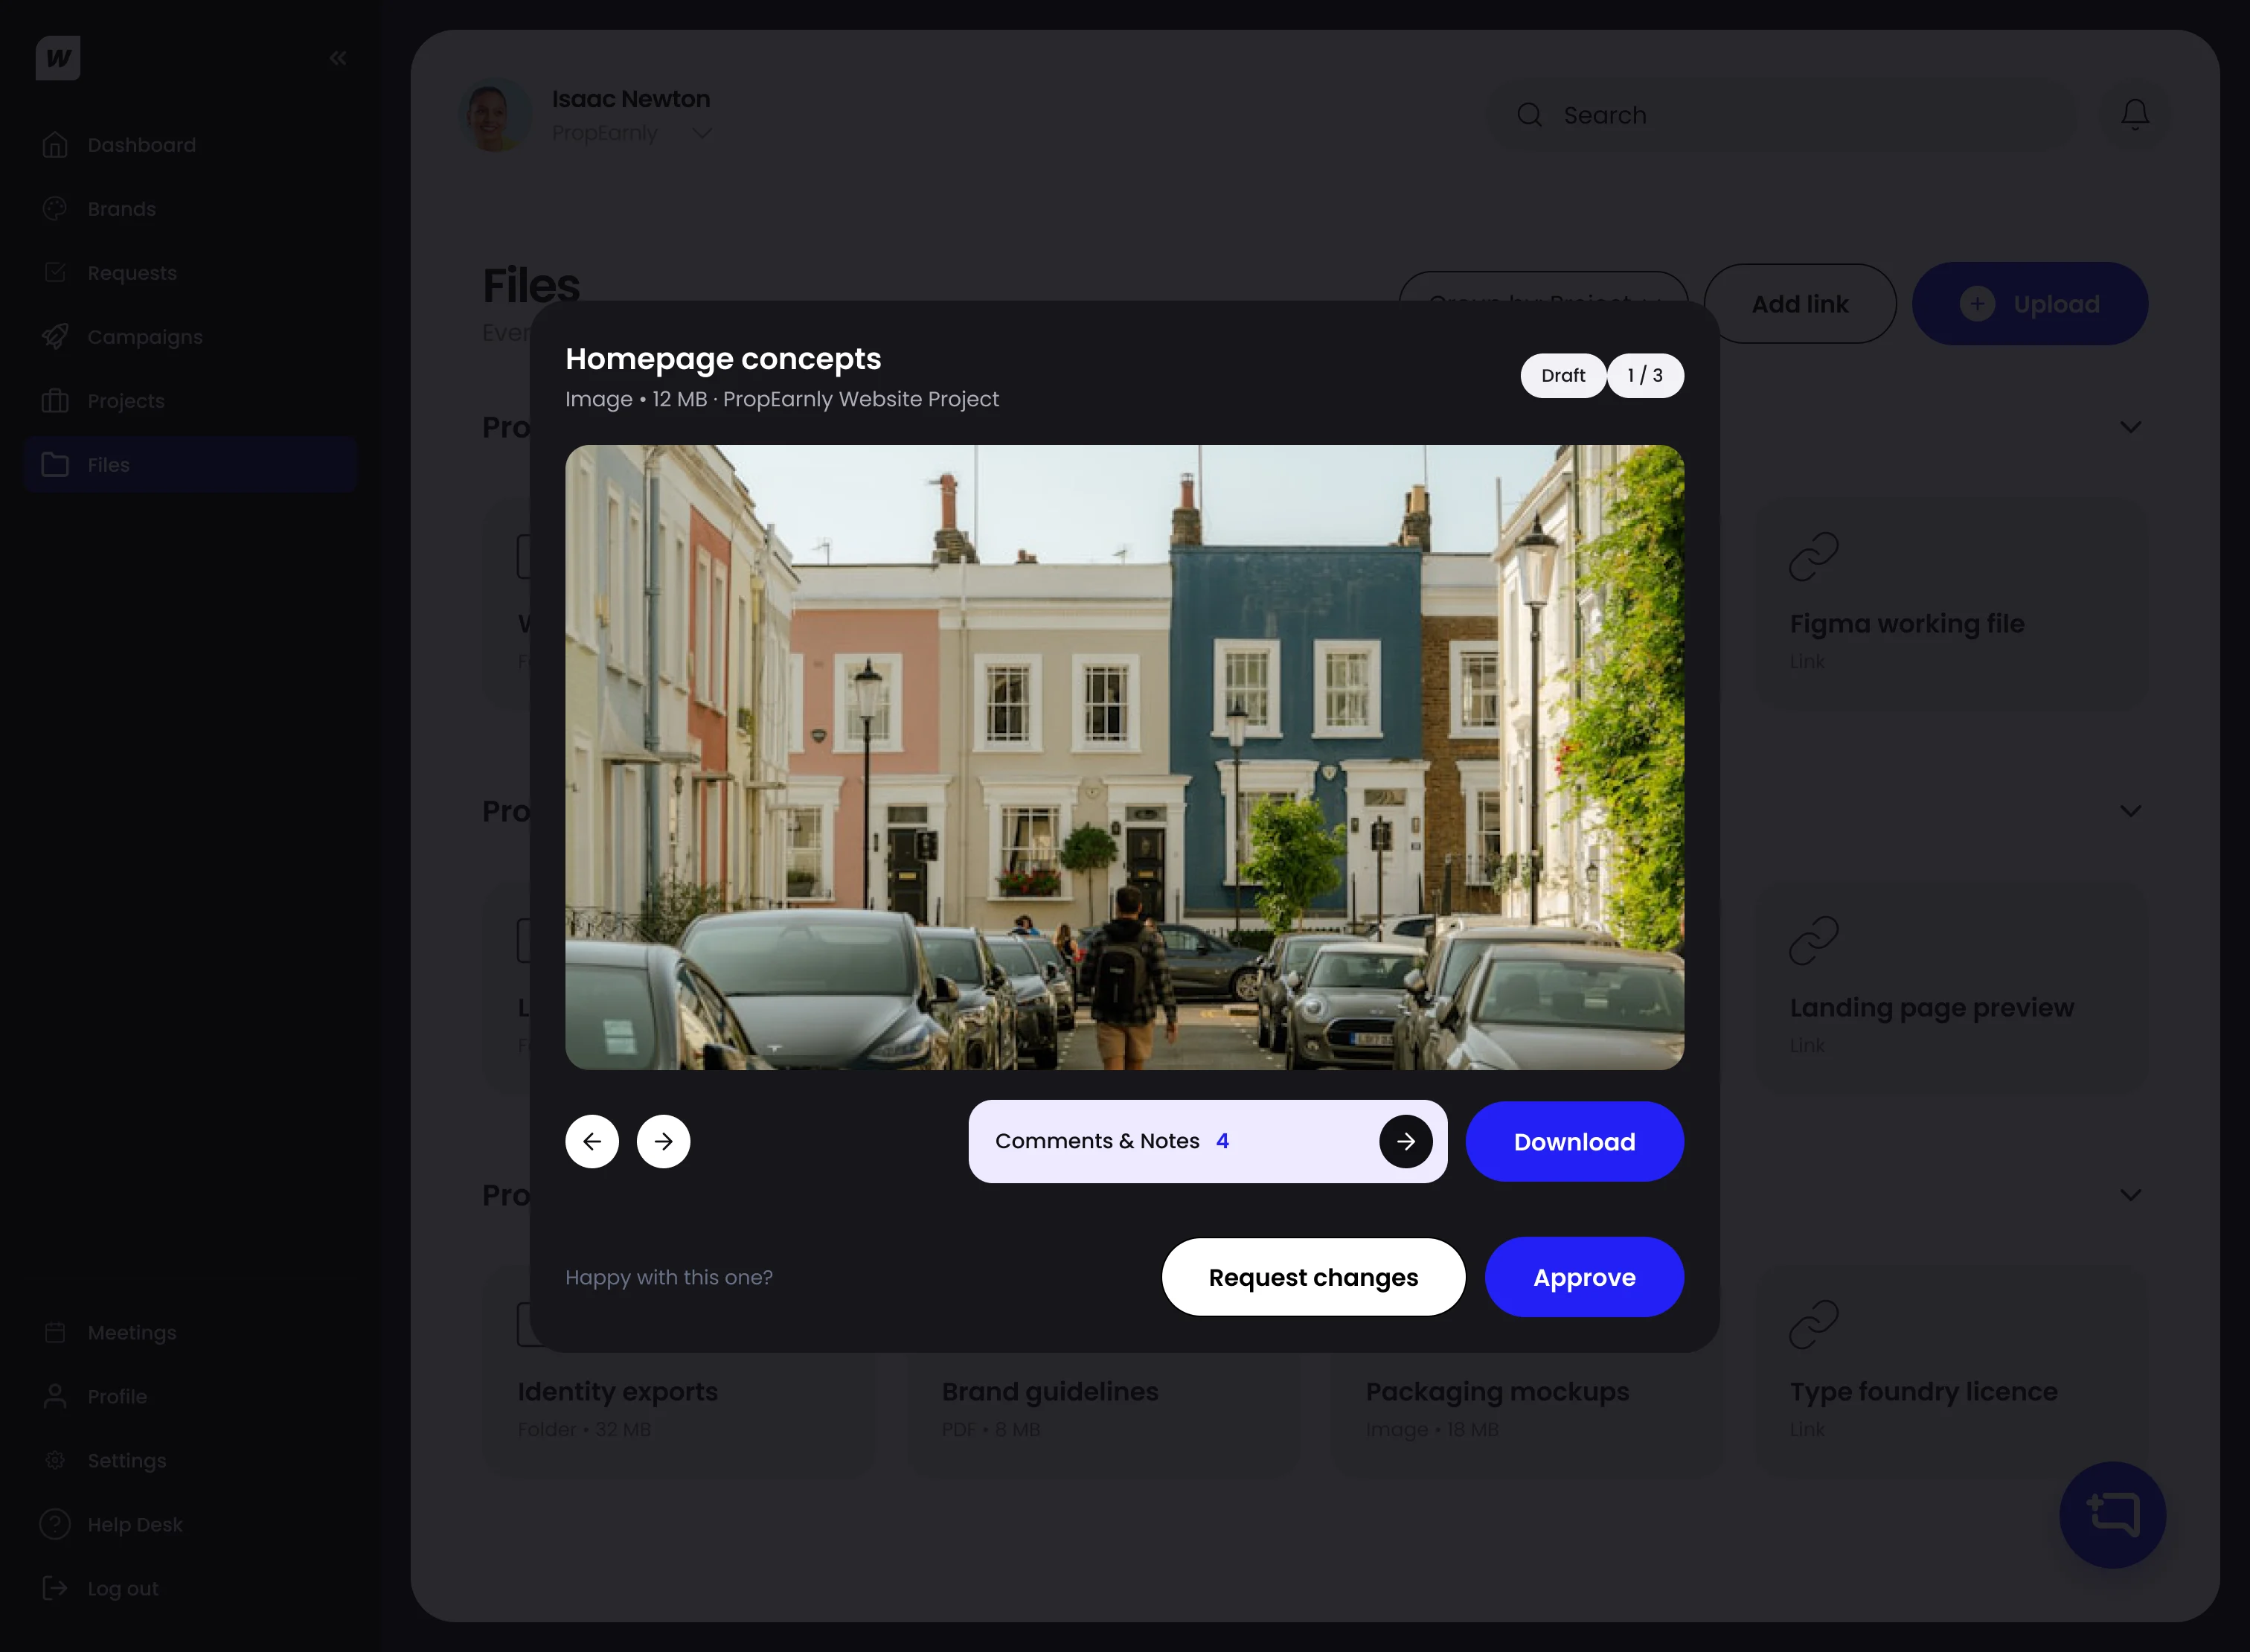Collapse the first project section chevron

tap(2130, 427)
